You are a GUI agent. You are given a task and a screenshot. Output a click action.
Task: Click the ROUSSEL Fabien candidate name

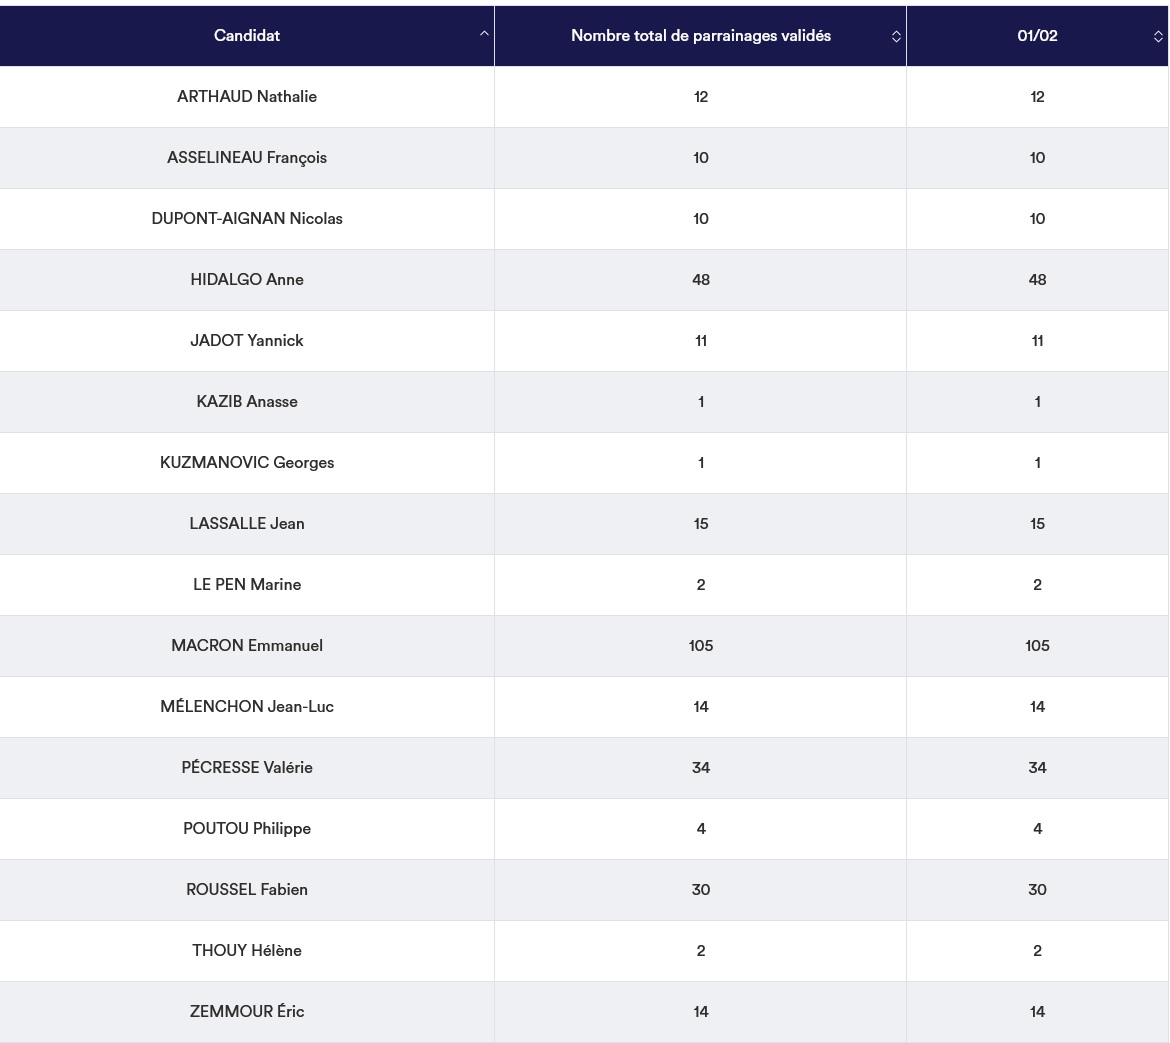coord(247,890)
